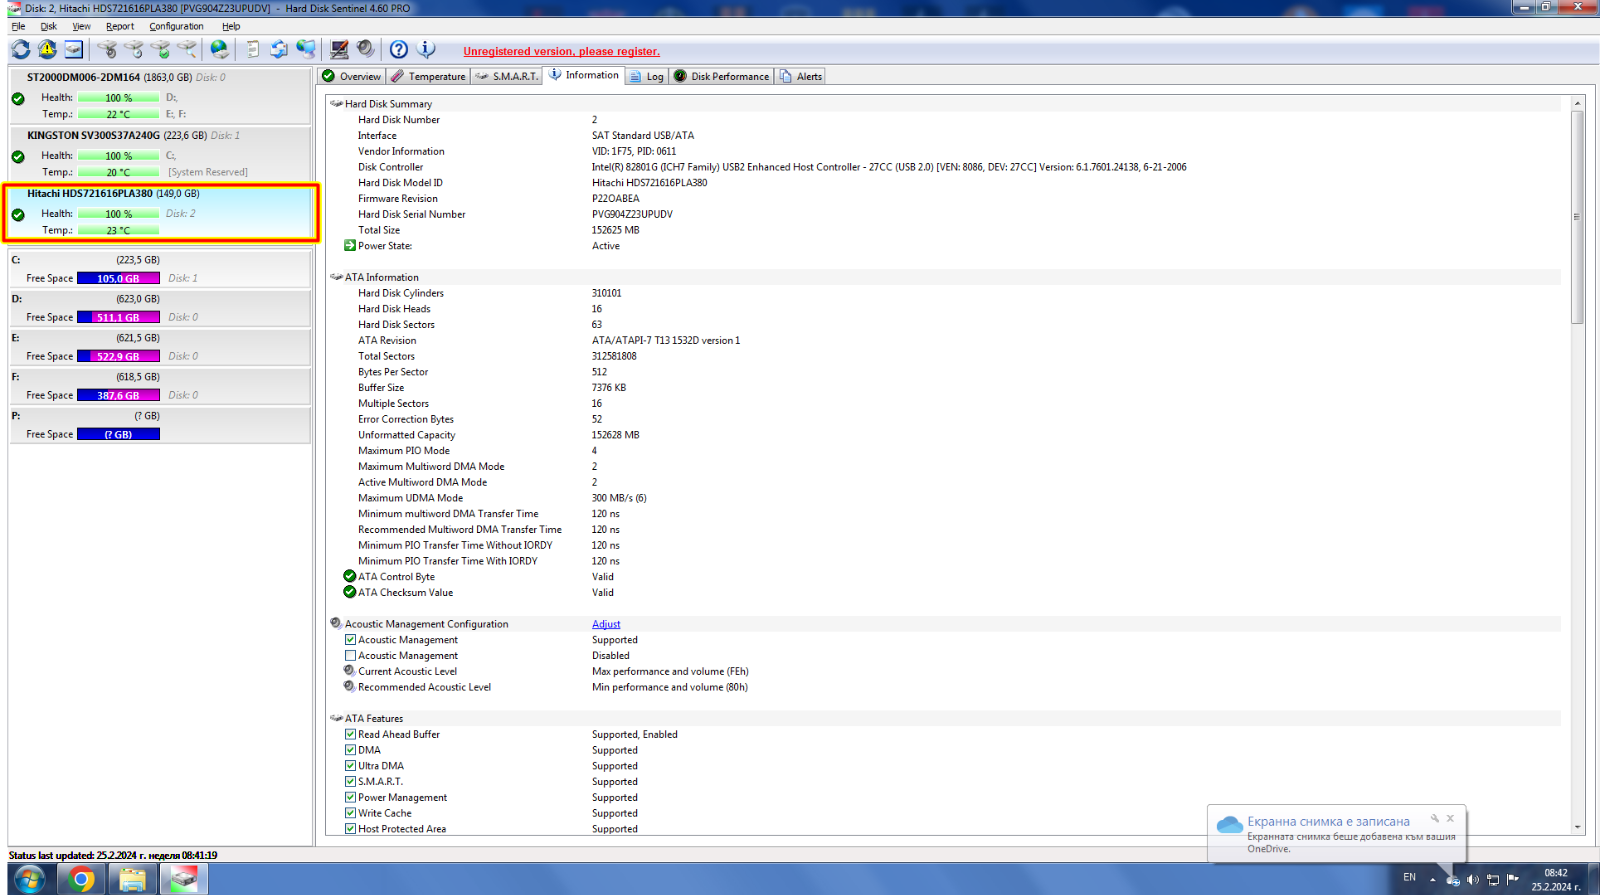Image resolution: width=1600 pixels, height=895 pixels.
Task: Click the blue info About icon
Action: click(x=426, y=49)
